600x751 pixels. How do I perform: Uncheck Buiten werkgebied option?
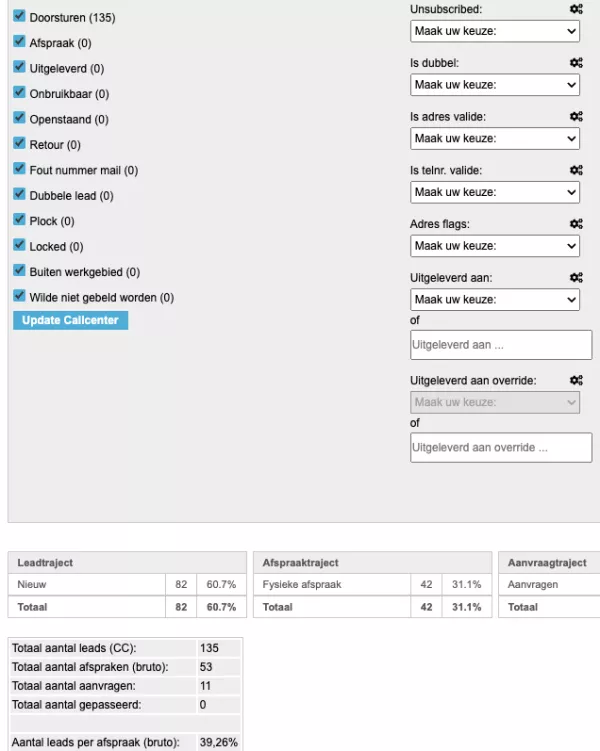19,271
